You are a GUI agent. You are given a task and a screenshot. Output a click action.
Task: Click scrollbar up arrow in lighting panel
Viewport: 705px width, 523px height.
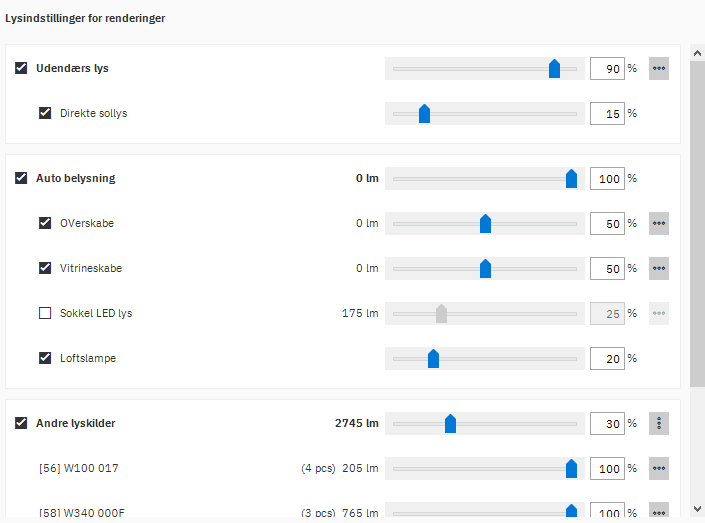697,52
